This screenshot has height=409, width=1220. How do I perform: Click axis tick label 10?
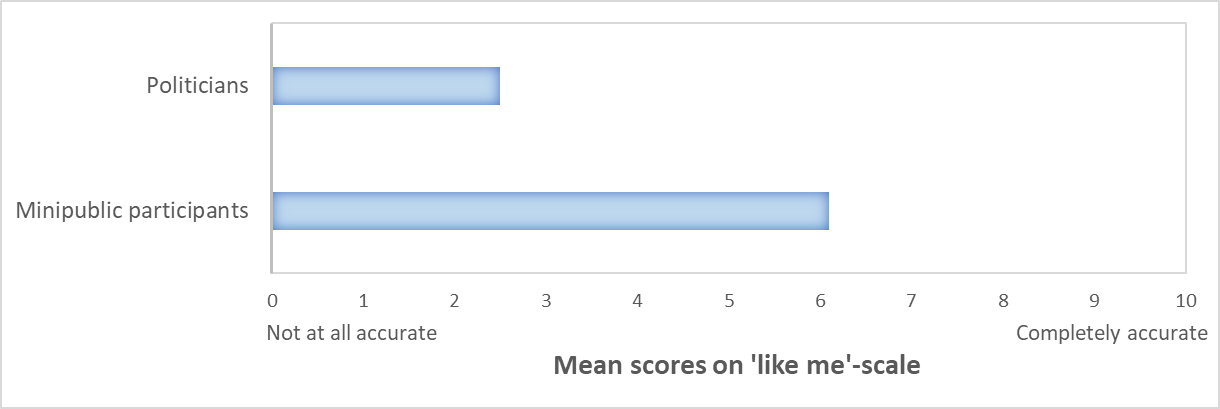[x=1186, y=300]
